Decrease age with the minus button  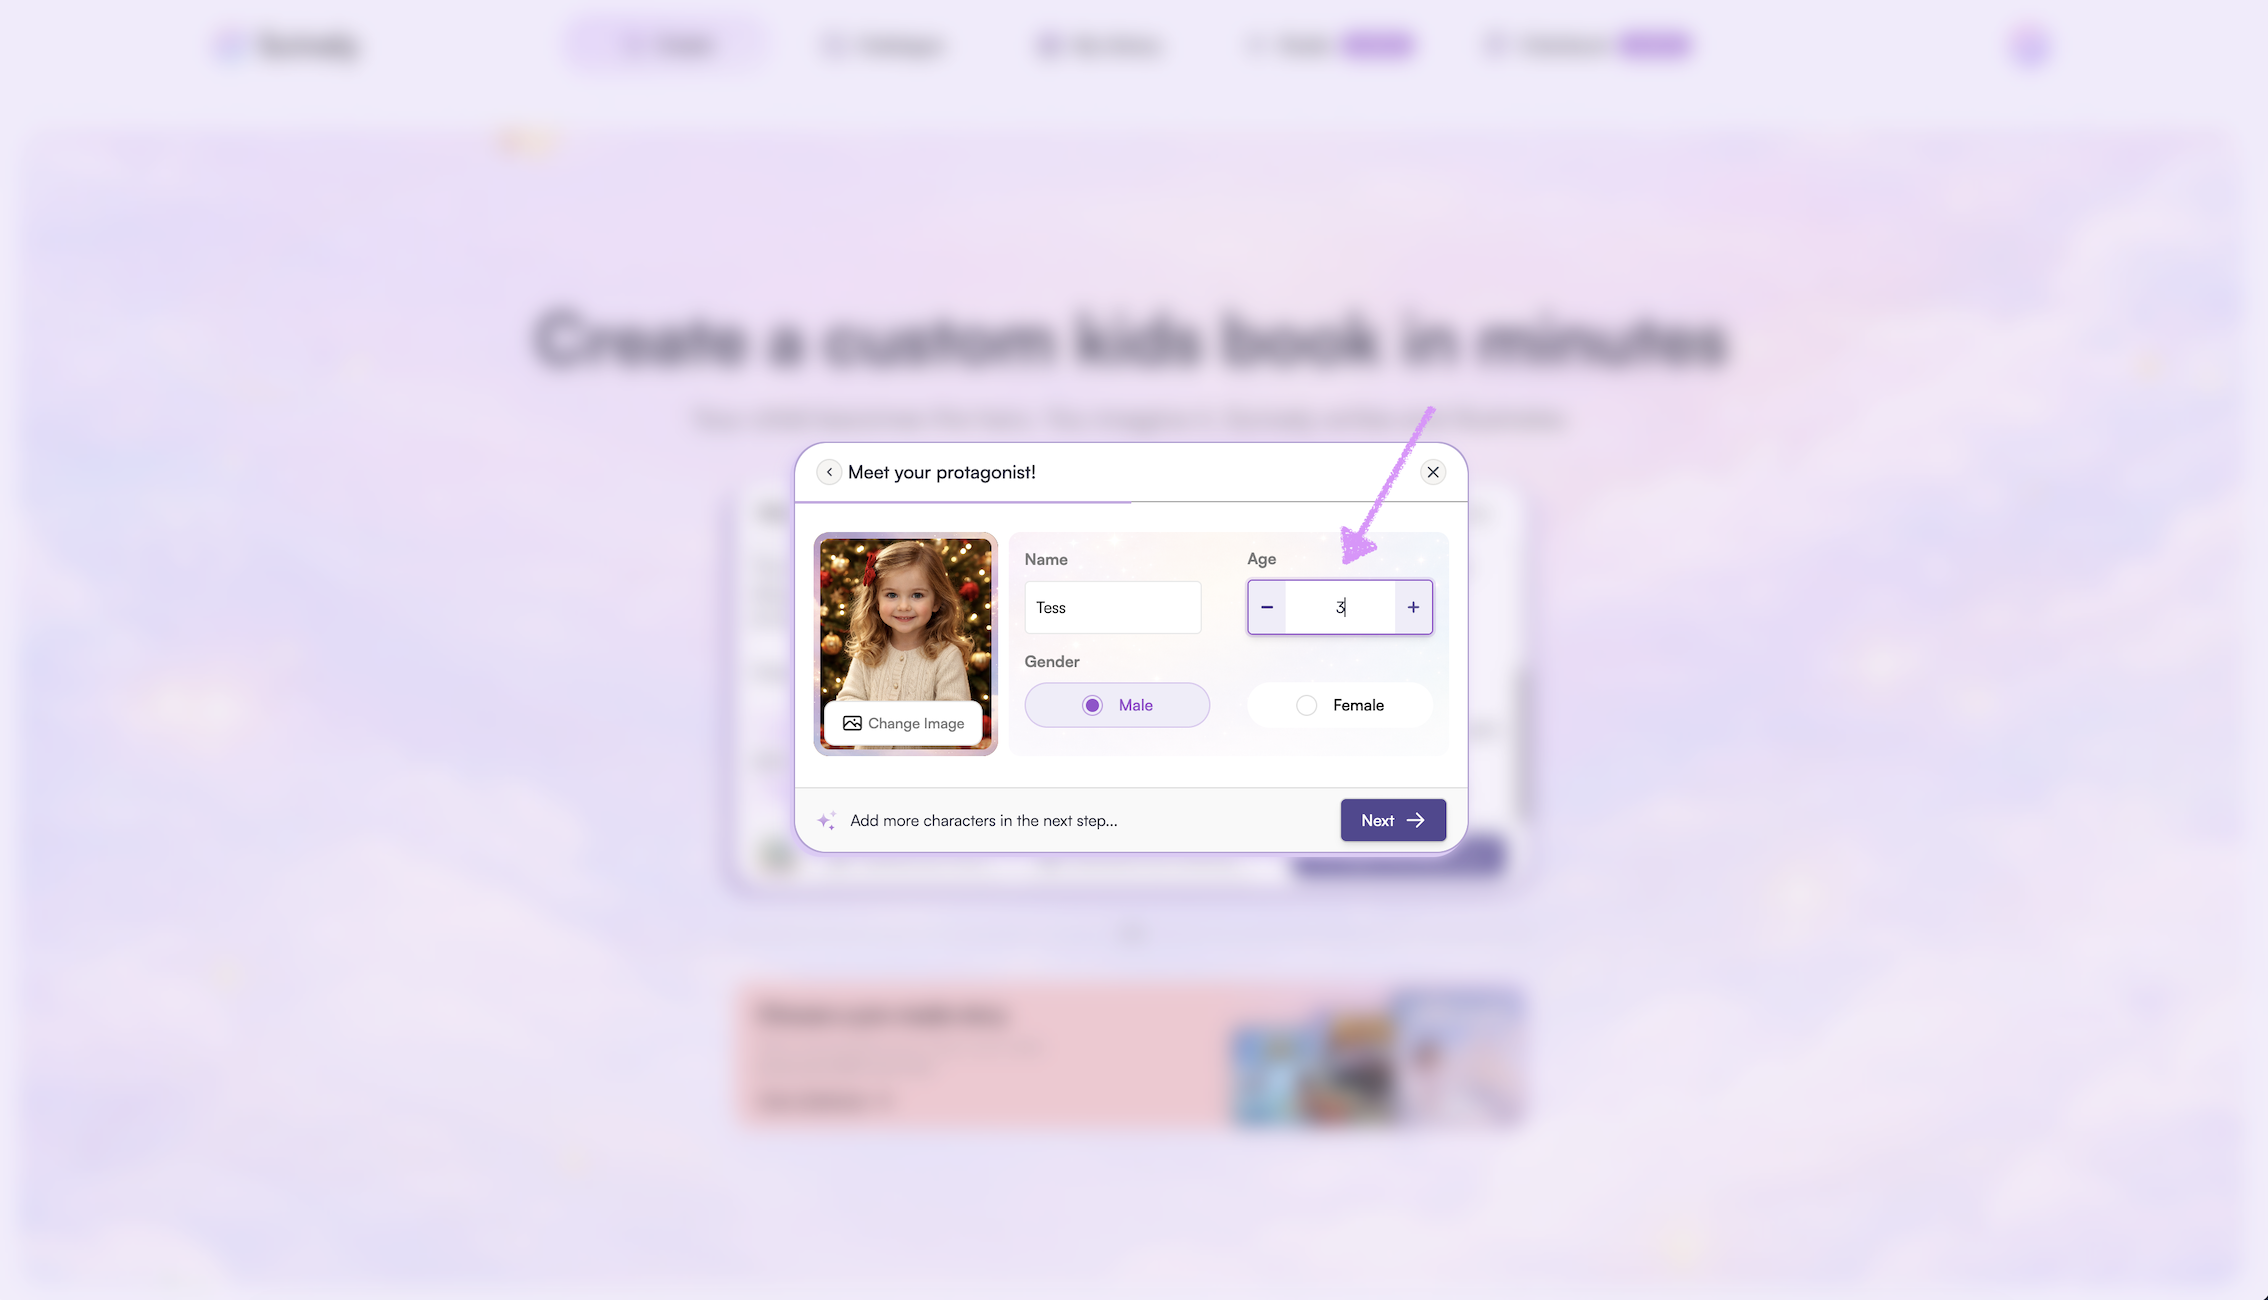(x=1267, y=607)
